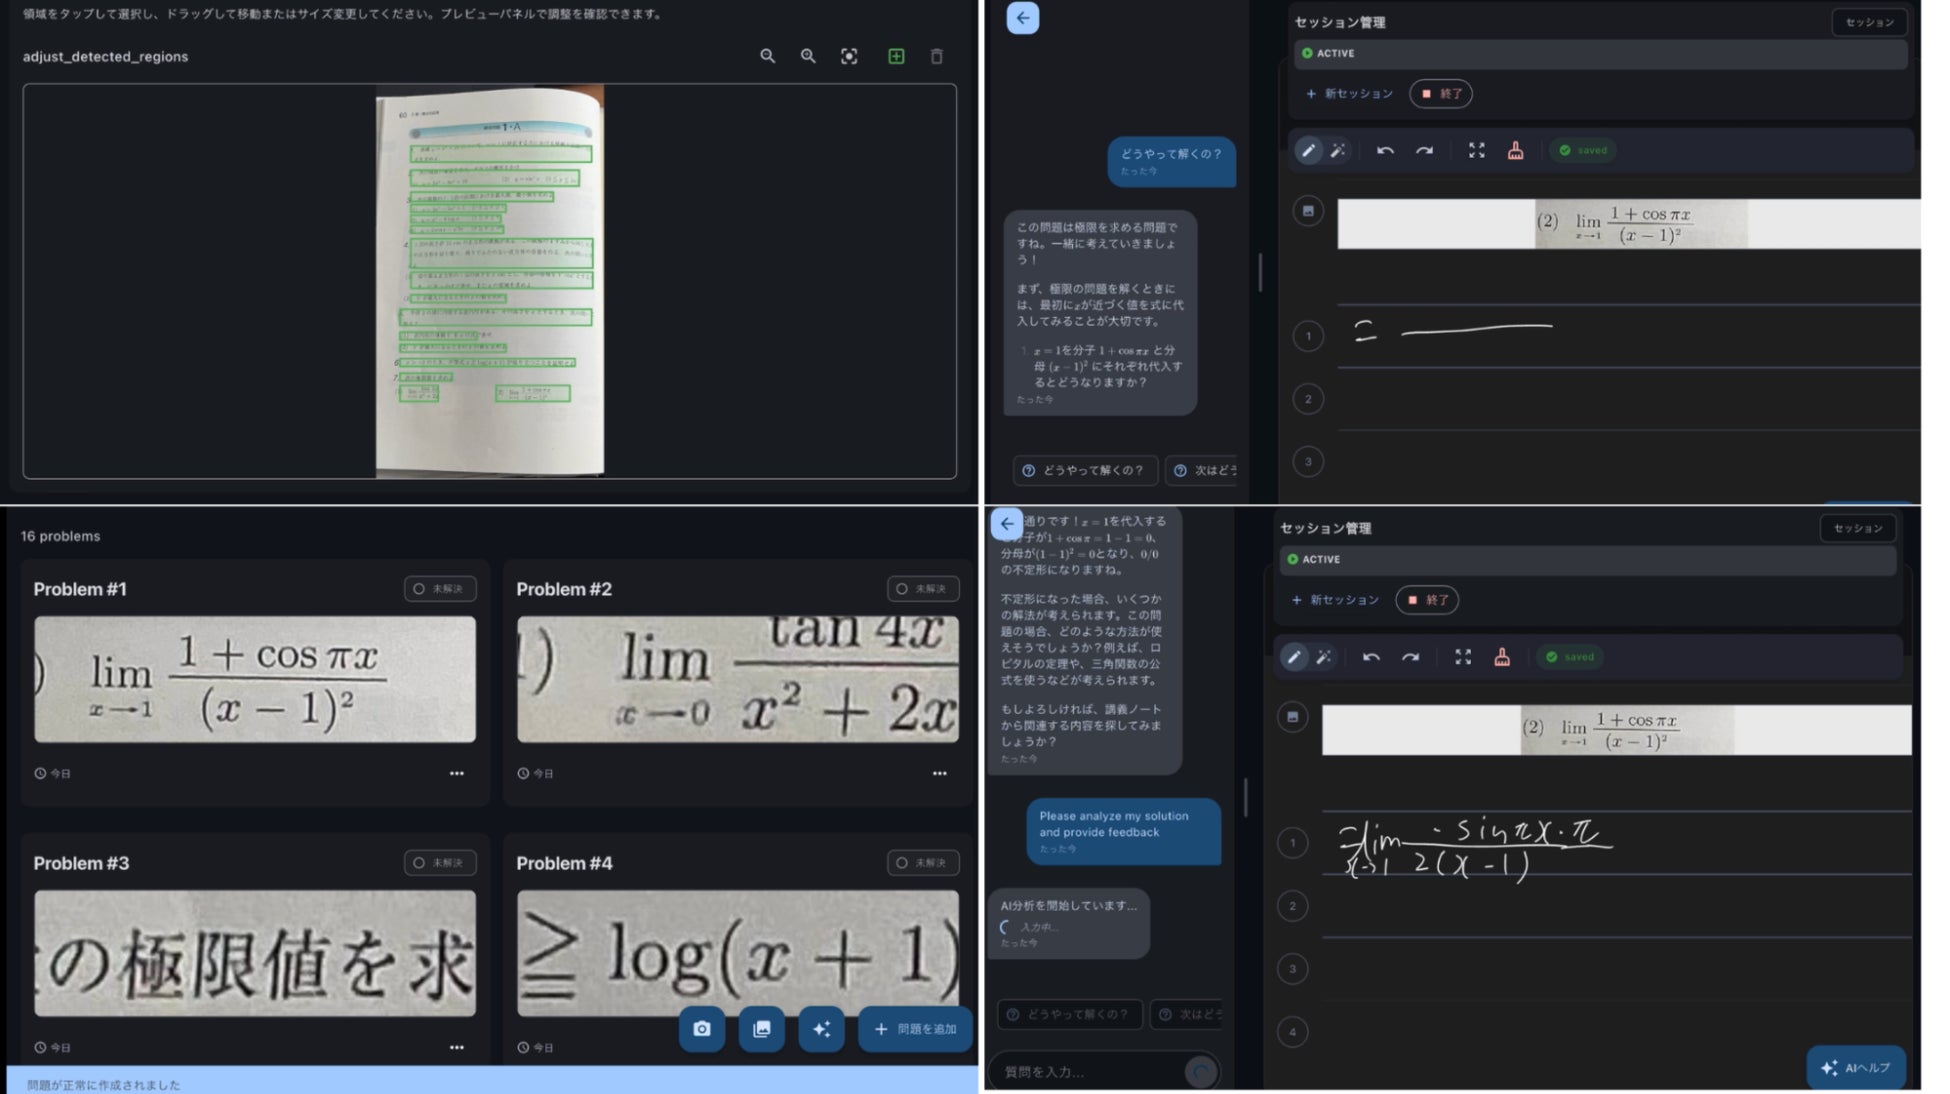Select the pen tool in top session

[x=1308, y=150]
